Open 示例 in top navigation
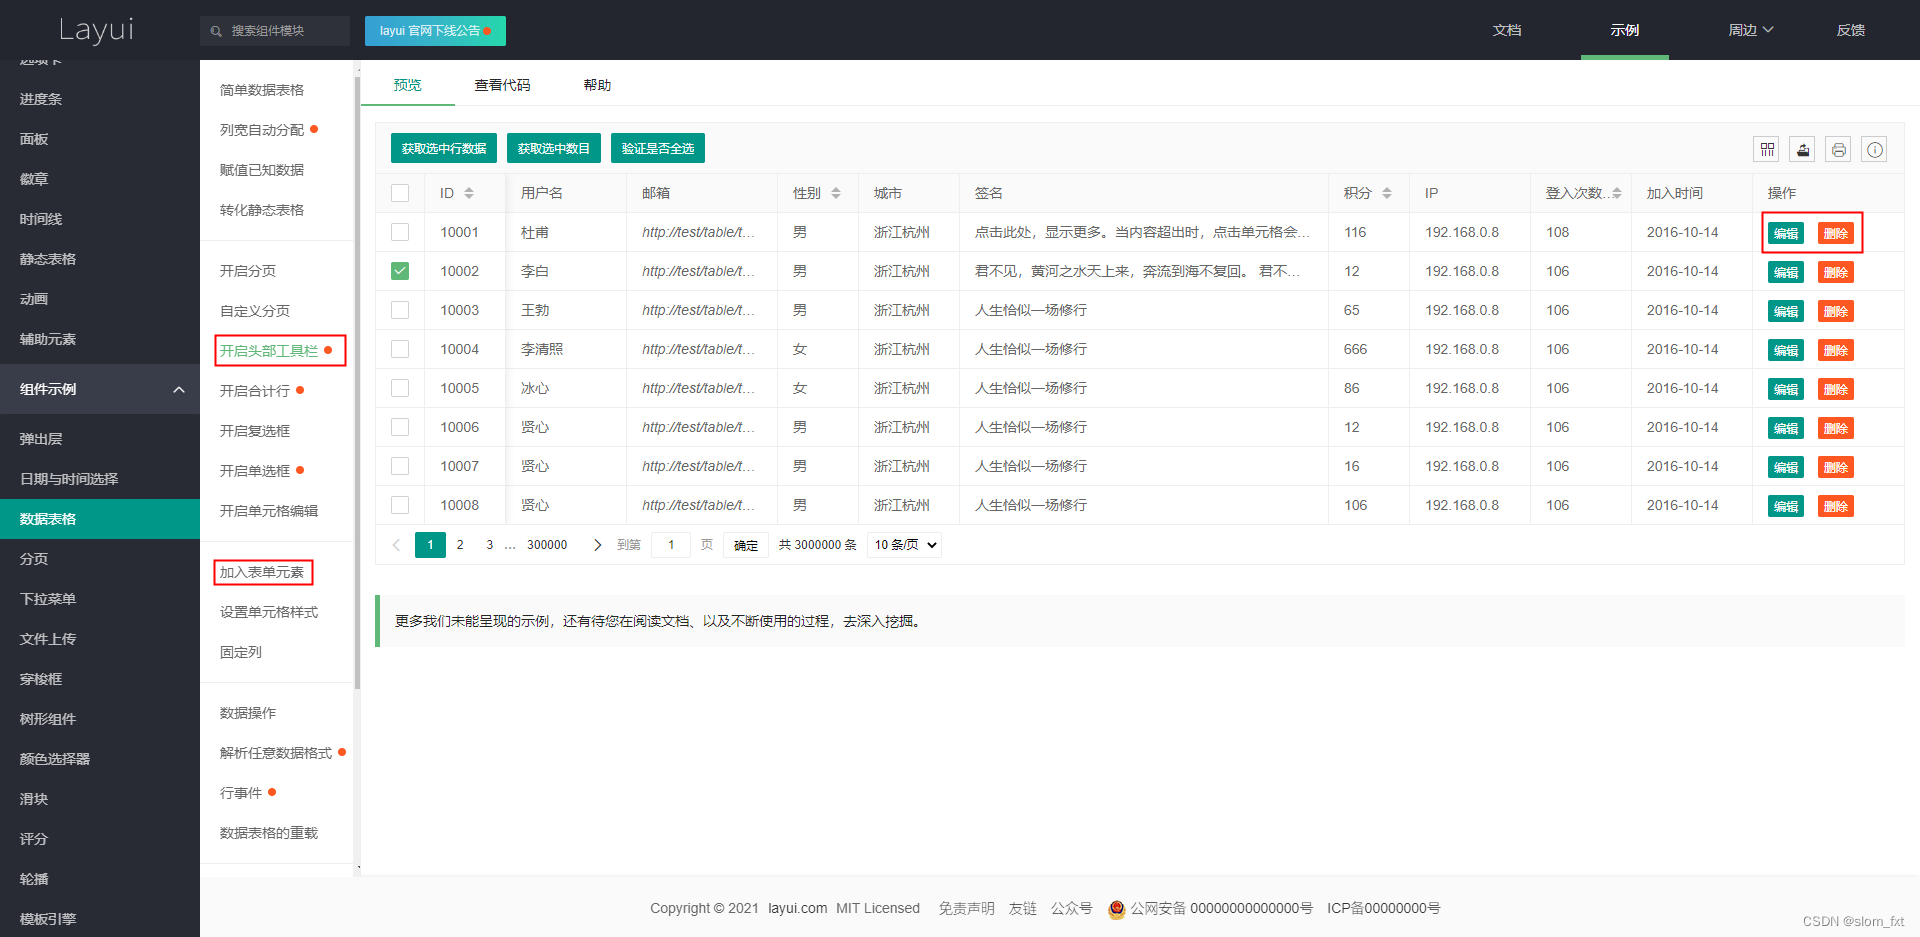 tap(1625, 30)
